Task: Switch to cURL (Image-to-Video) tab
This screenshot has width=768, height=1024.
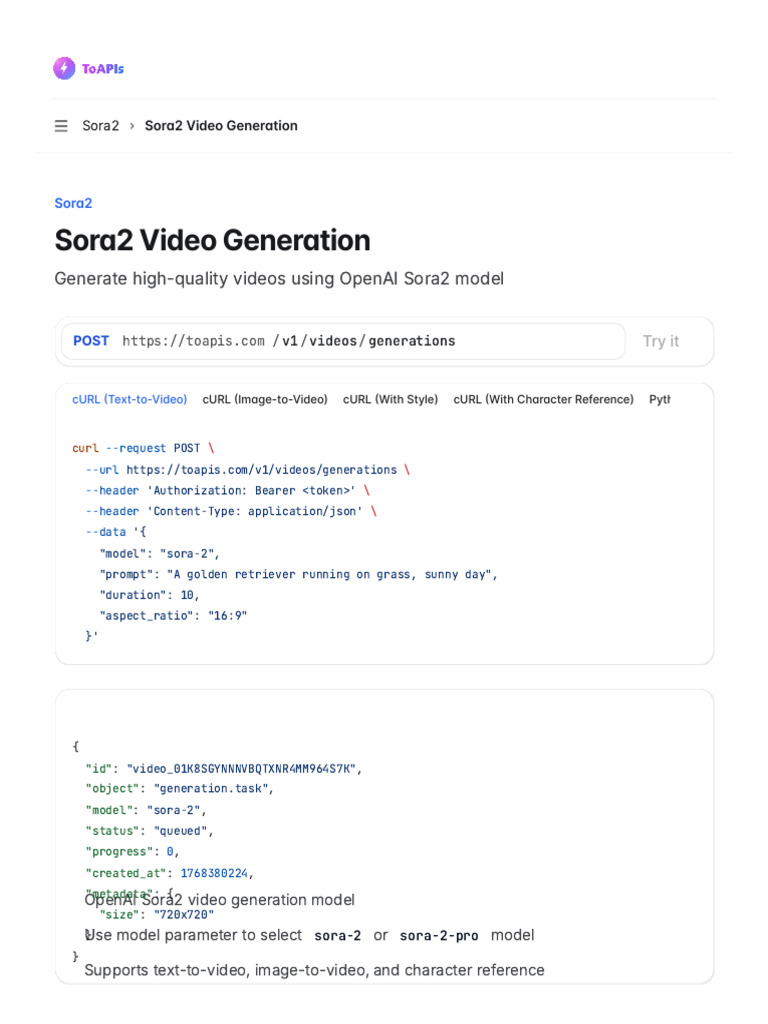Action: [264, 399]
